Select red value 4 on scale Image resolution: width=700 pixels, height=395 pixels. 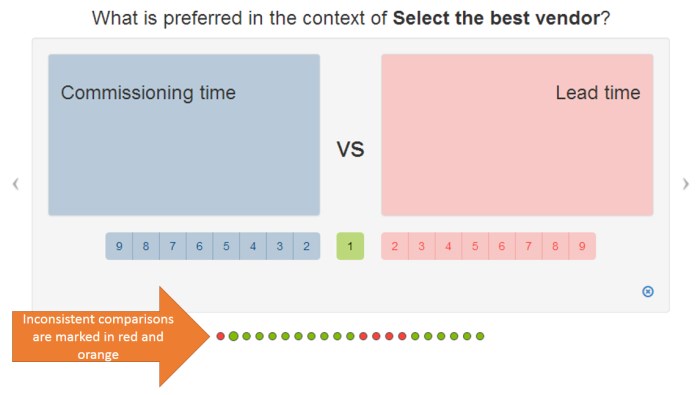click(448, 246)
